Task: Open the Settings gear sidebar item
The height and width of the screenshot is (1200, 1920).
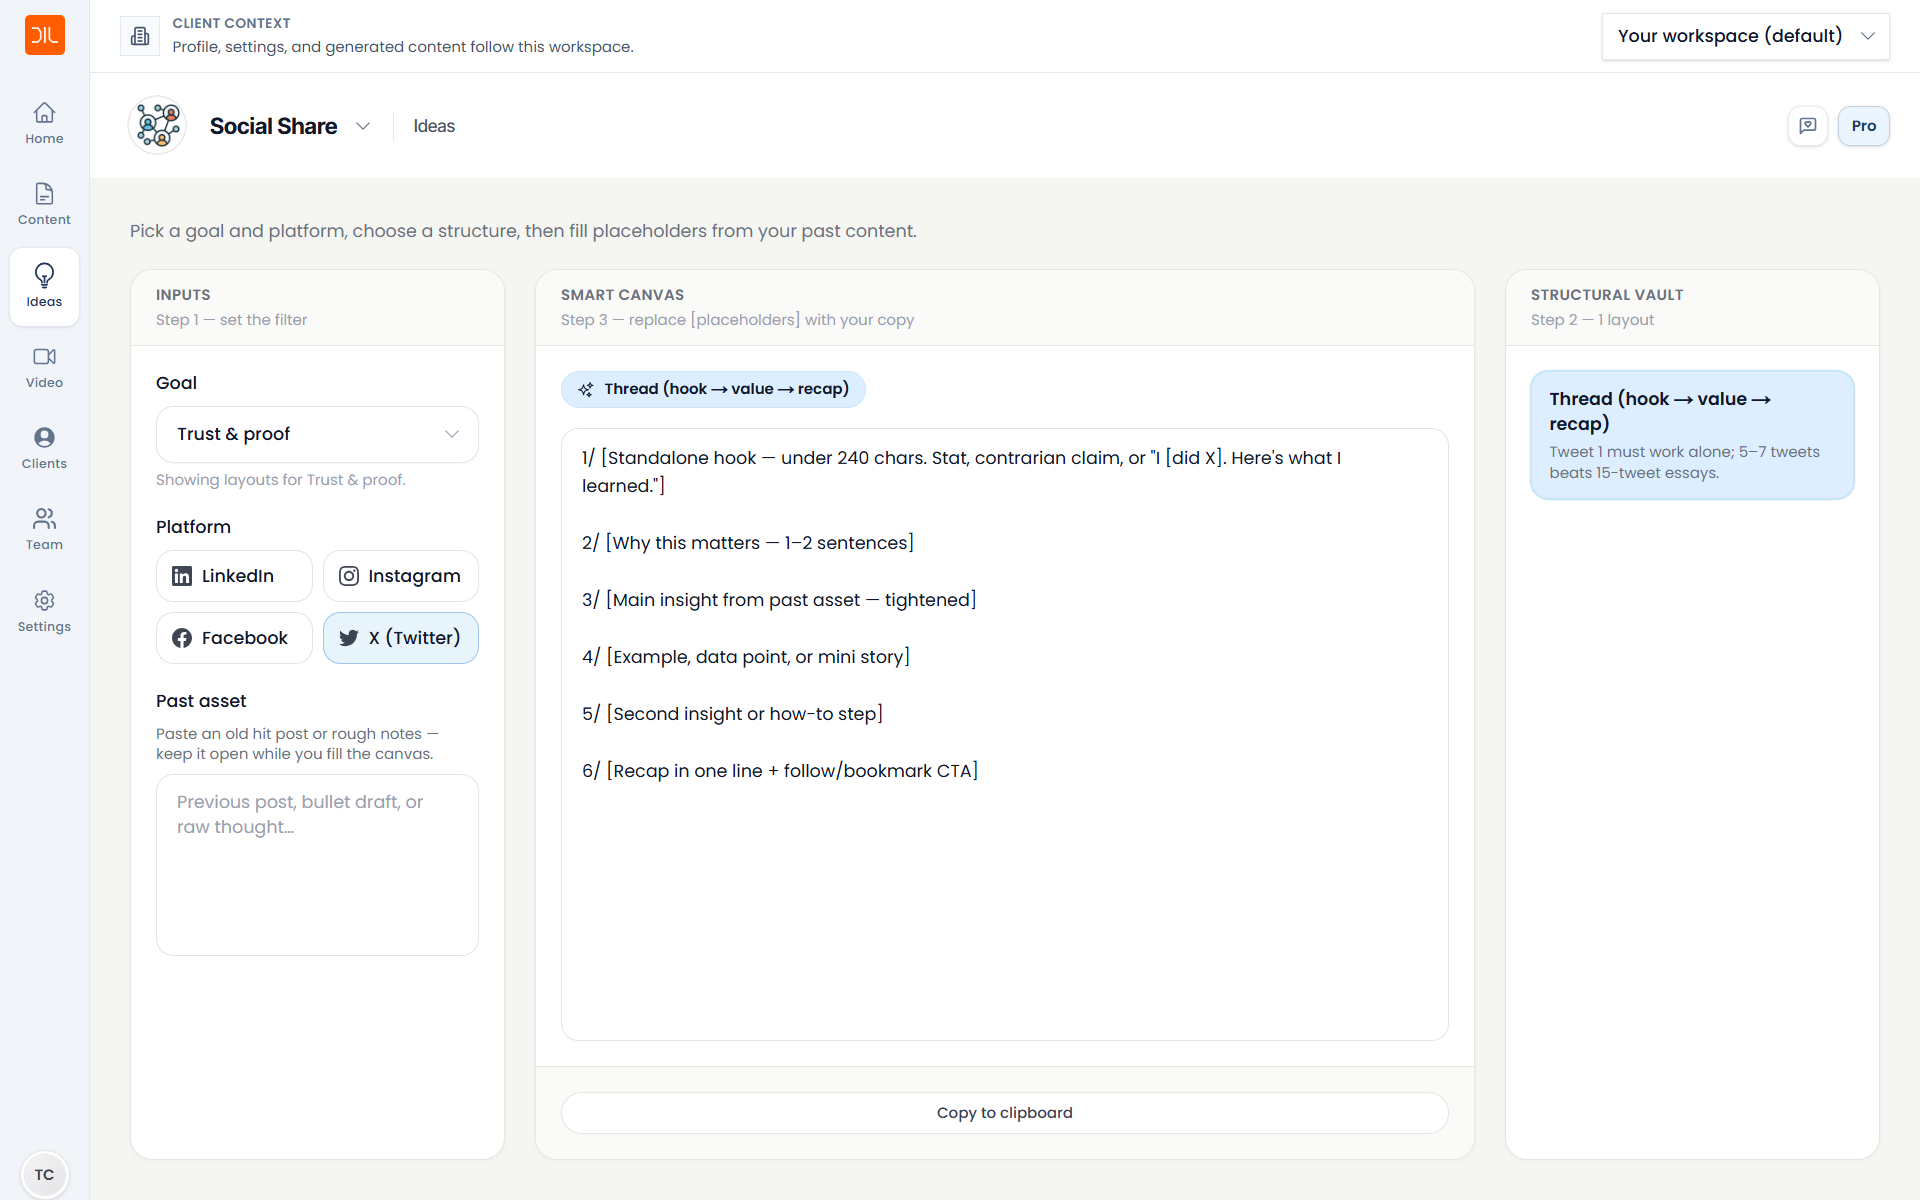Action: (44, 612)
